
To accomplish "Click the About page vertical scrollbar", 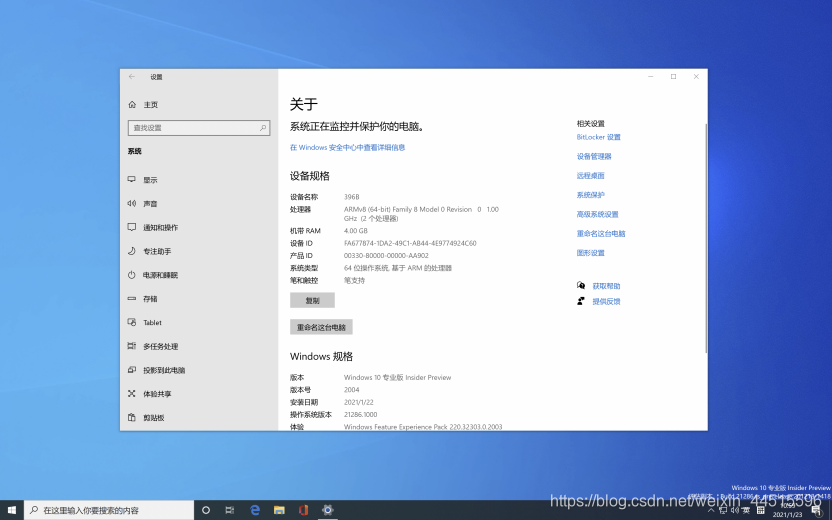I will pyautogui.click(x=706, y=238).
